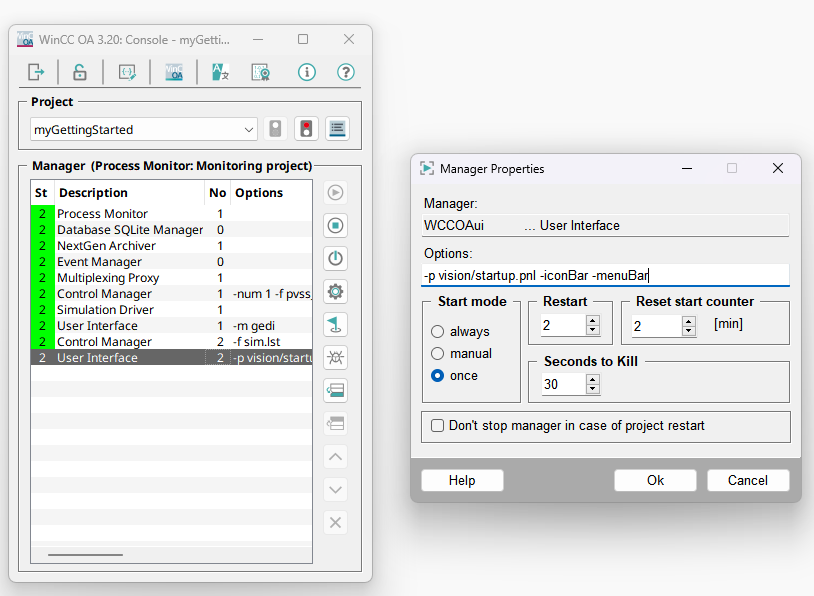
Task: Expand the myGettingStarted project dropdown
Action: click(x=249, y=130)
